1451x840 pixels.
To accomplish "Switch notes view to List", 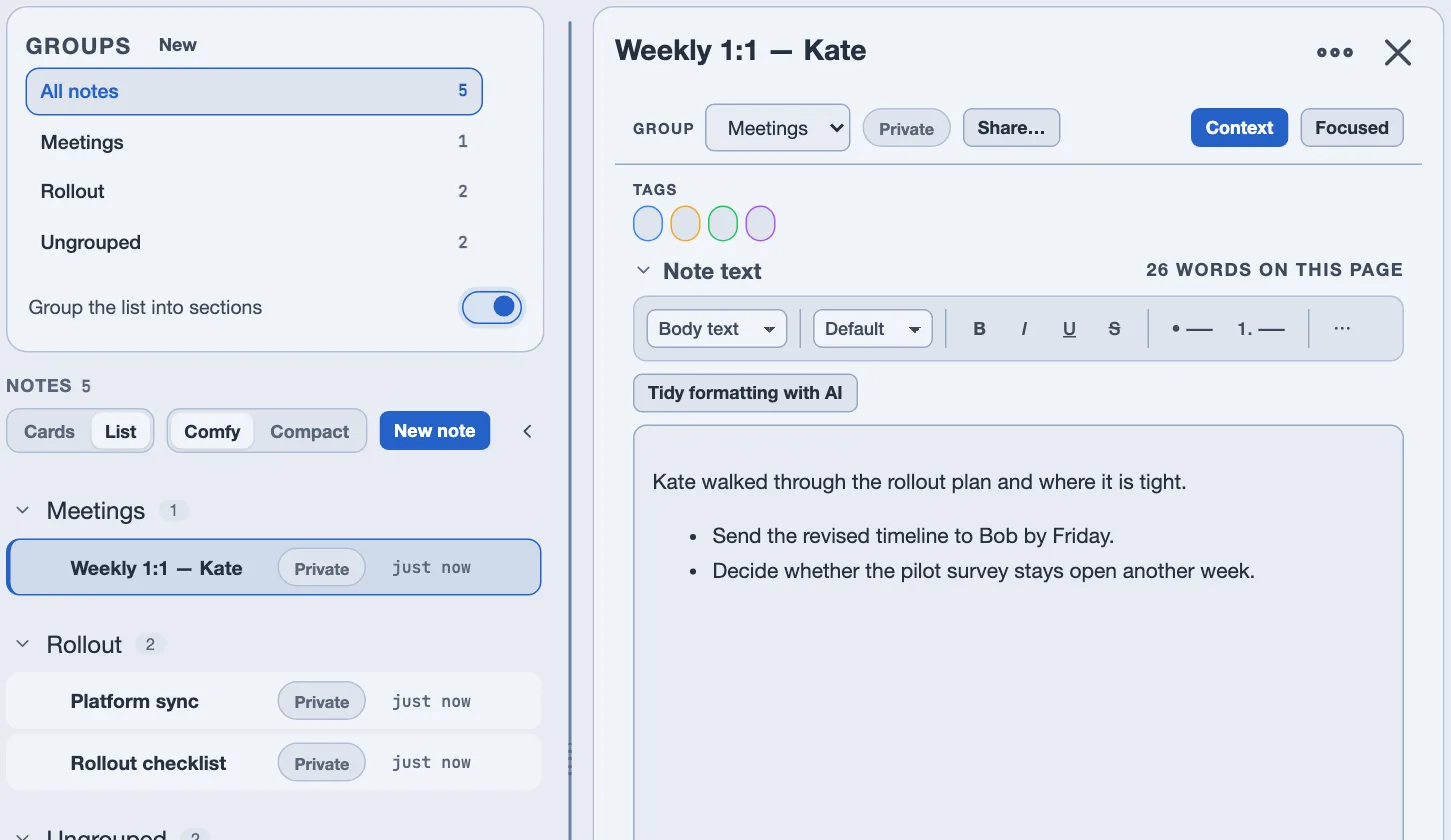I will pos(121,431).
